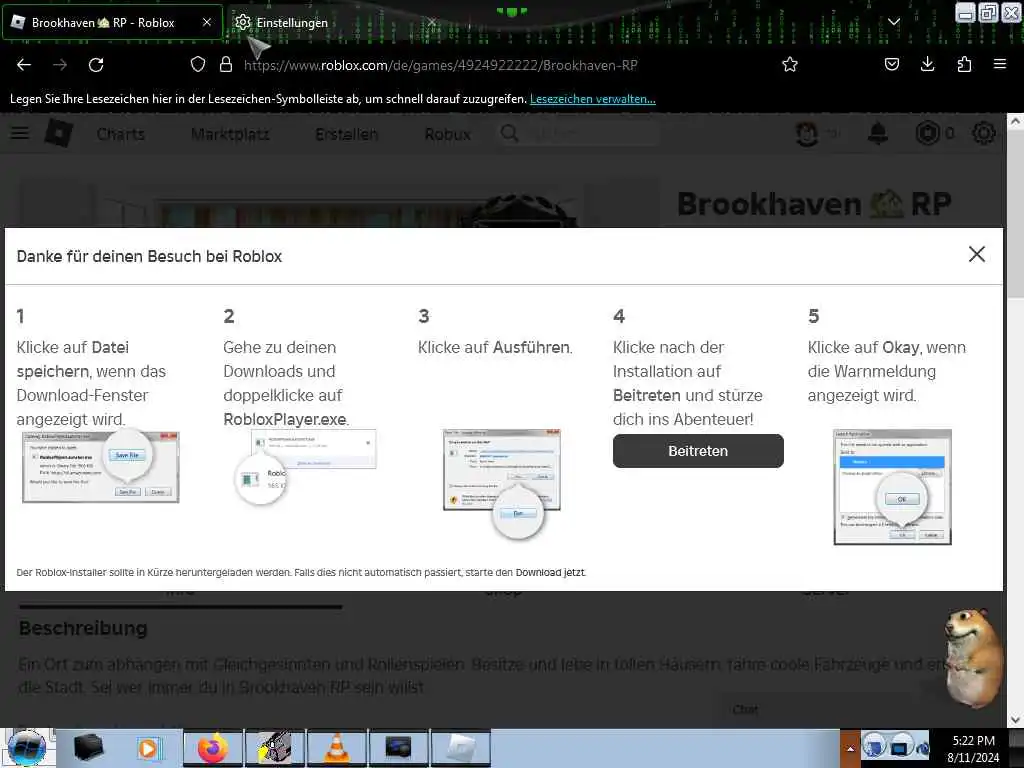This screenshot has width=1024, height=768.
Task: Reload the Roblox page
Action: (x=96, y=65)
